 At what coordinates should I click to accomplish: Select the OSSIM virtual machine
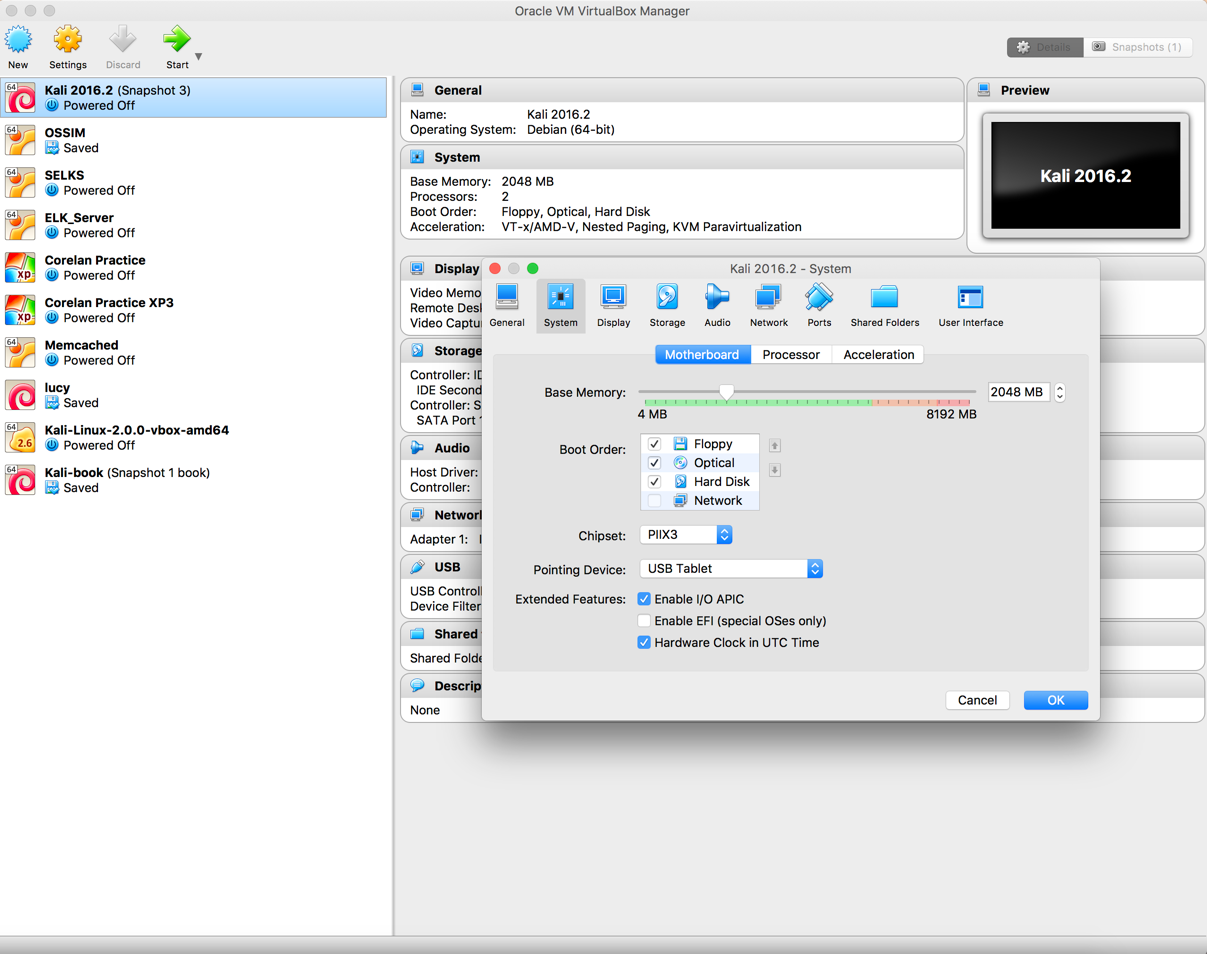pos(194,140)
